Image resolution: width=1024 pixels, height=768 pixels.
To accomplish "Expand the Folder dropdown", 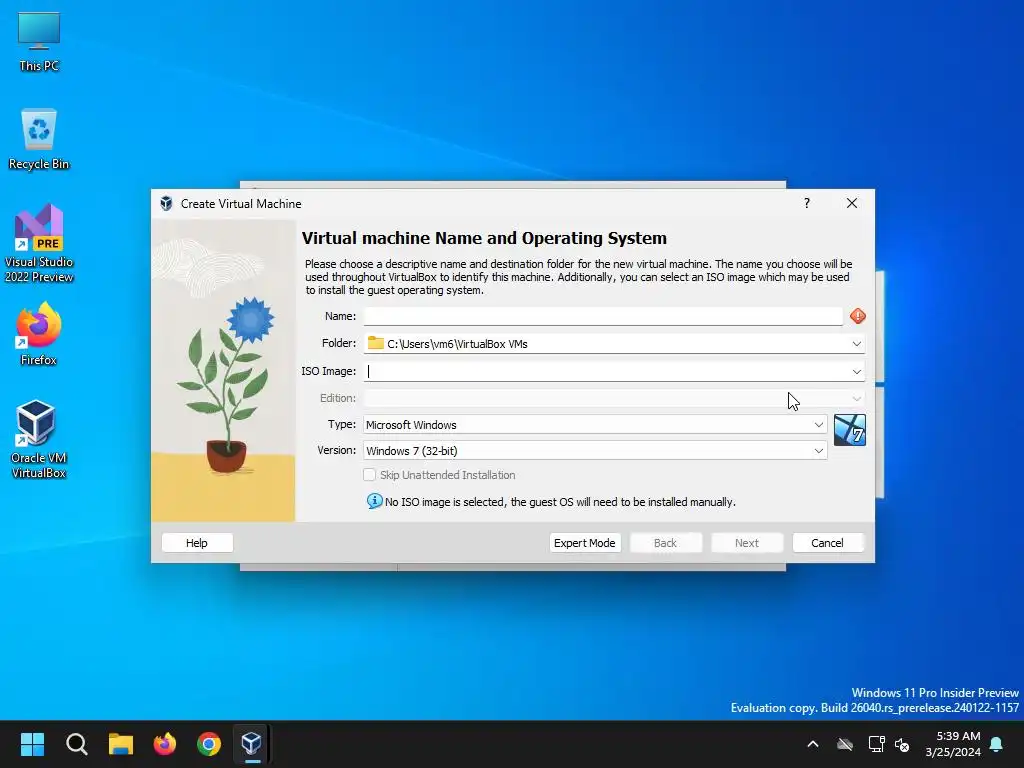I will pos(856,344).
